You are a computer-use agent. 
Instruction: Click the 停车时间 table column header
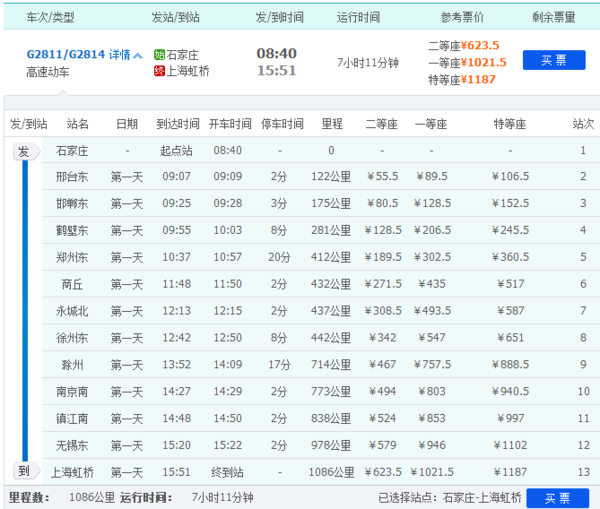click(x=282, y=124)
